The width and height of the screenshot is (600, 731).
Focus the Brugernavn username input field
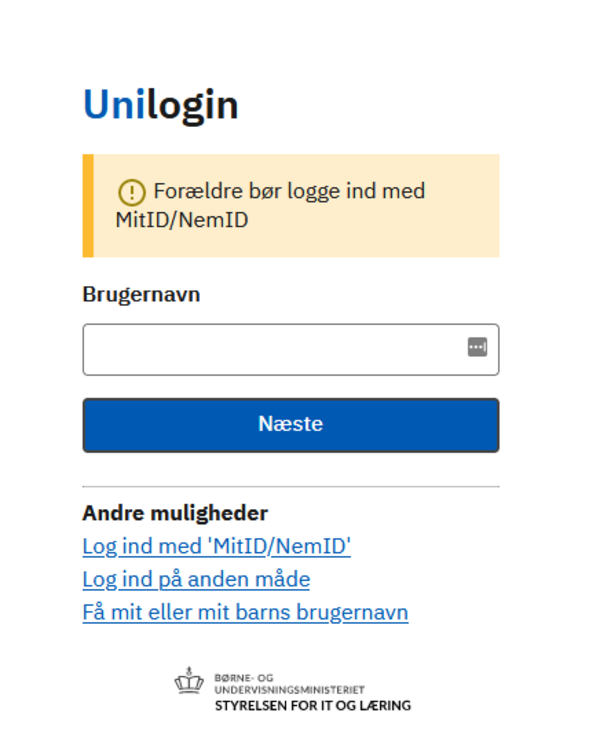coord(270,349)
